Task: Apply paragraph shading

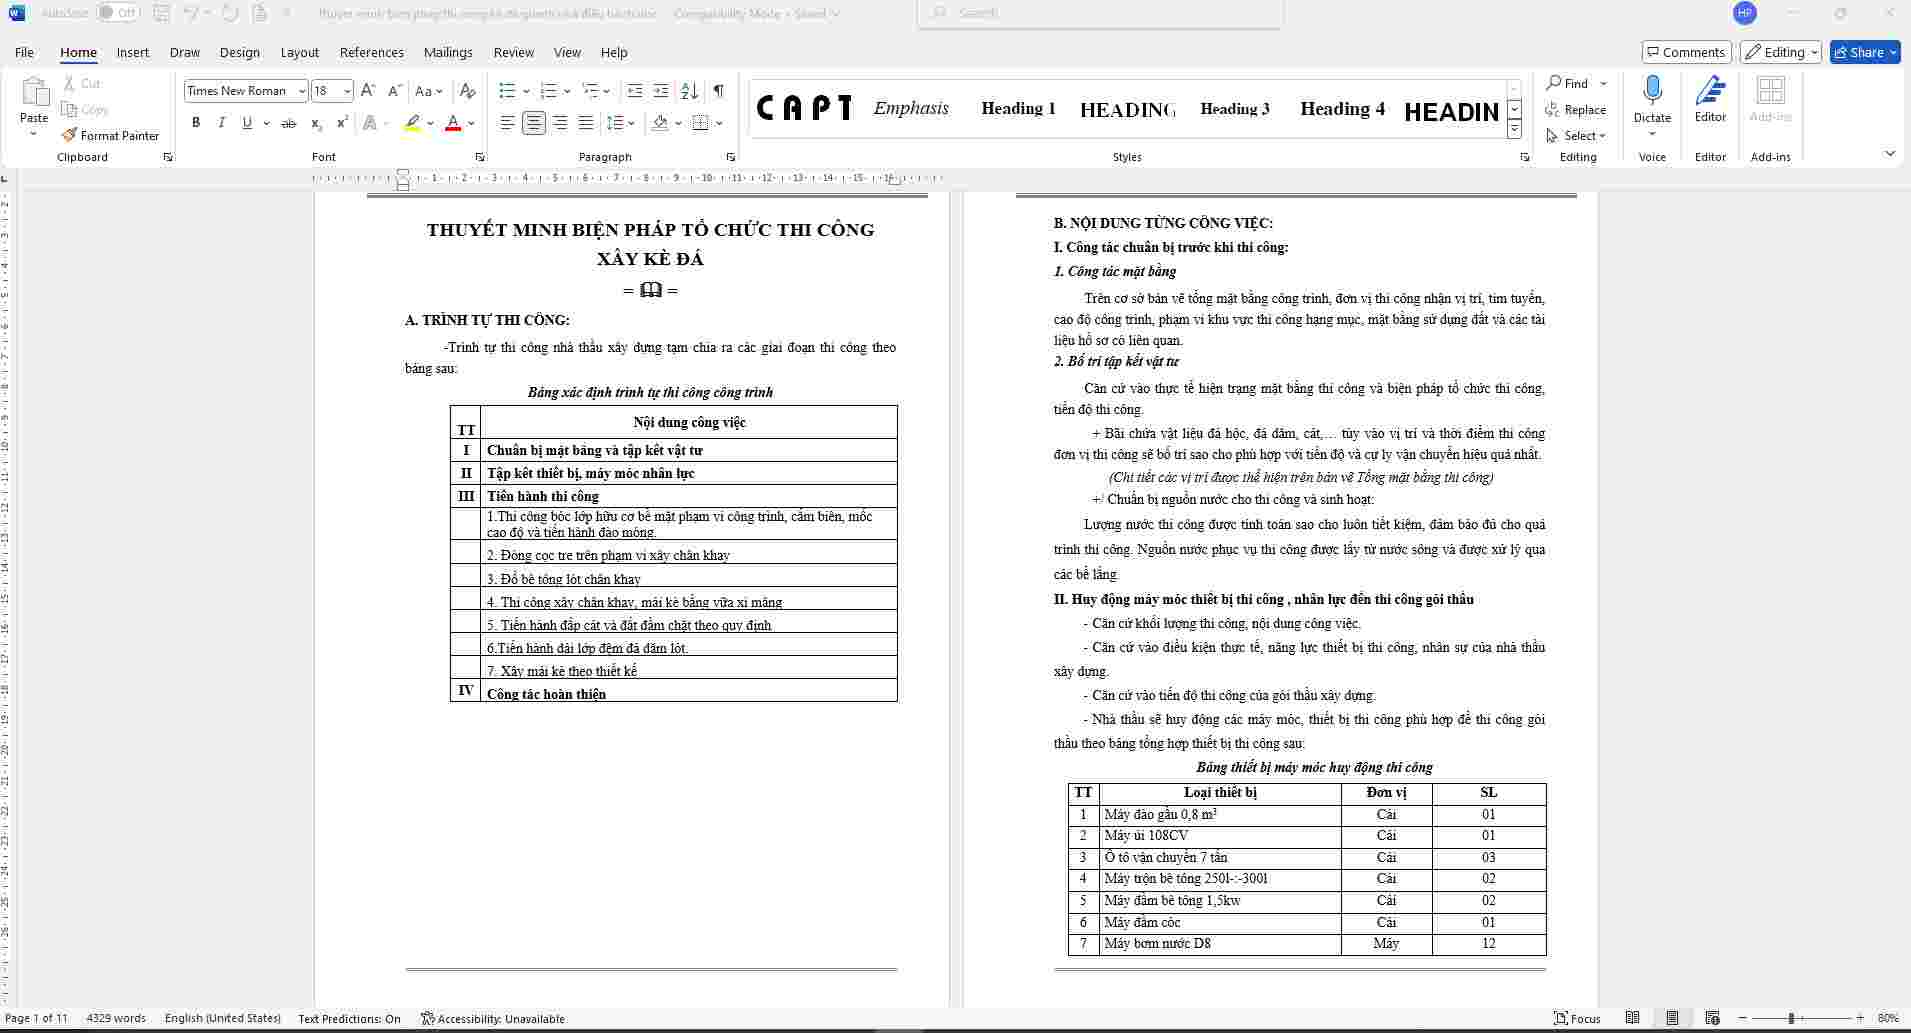Action: pos(659,123)
